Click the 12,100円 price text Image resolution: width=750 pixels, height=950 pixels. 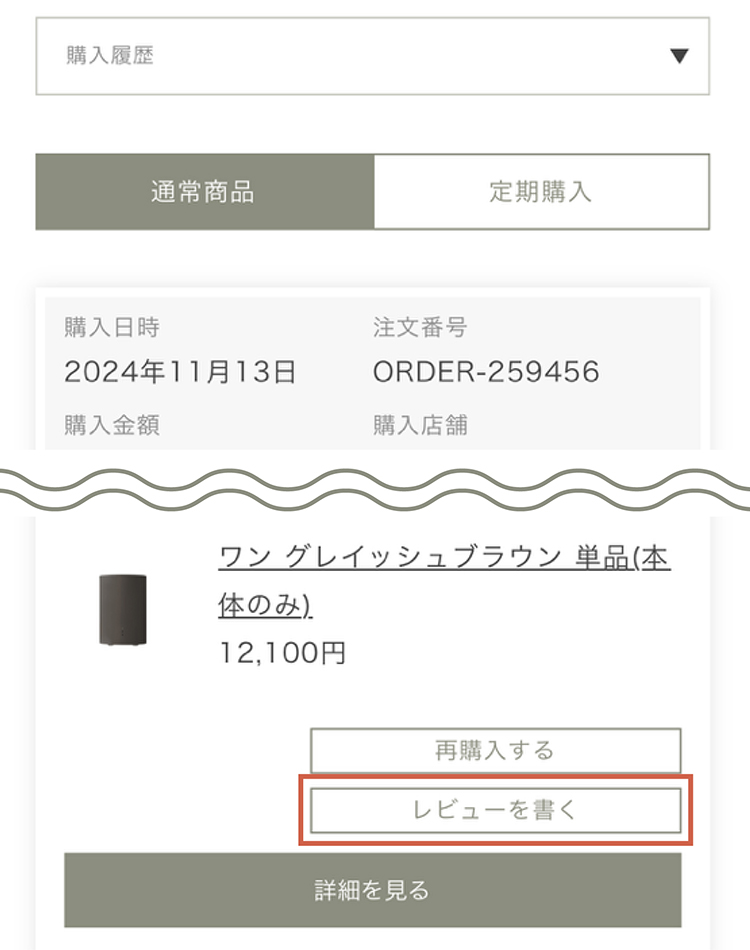[282, 653]
